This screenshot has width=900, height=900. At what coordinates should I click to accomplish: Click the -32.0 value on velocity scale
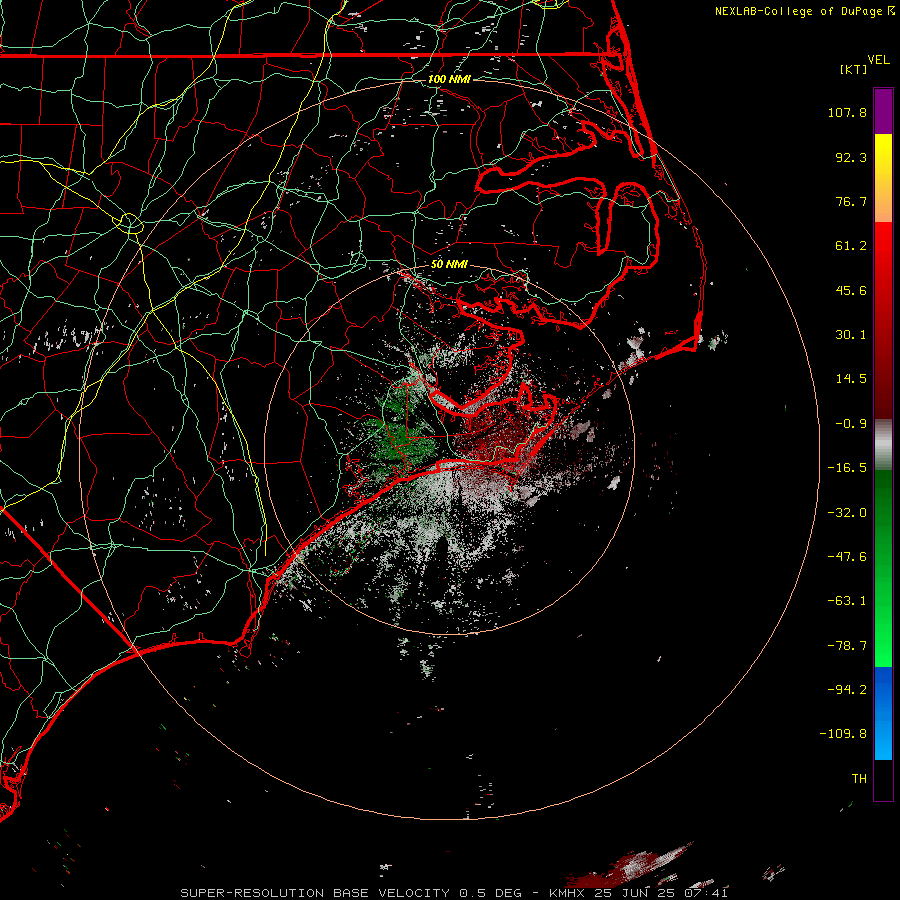click(x=847, y=513)
